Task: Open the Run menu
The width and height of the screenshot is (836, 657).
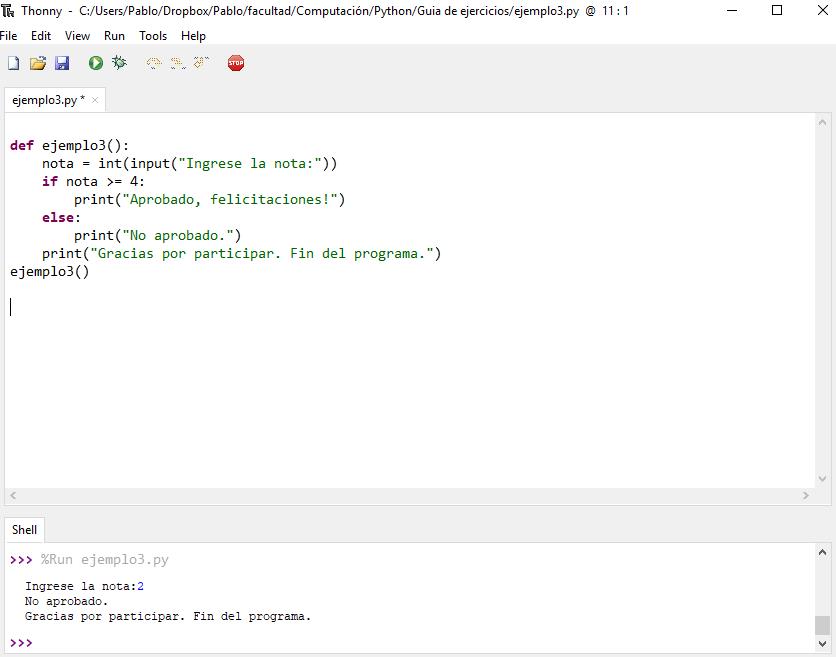Action: click(x=114, y=35)
